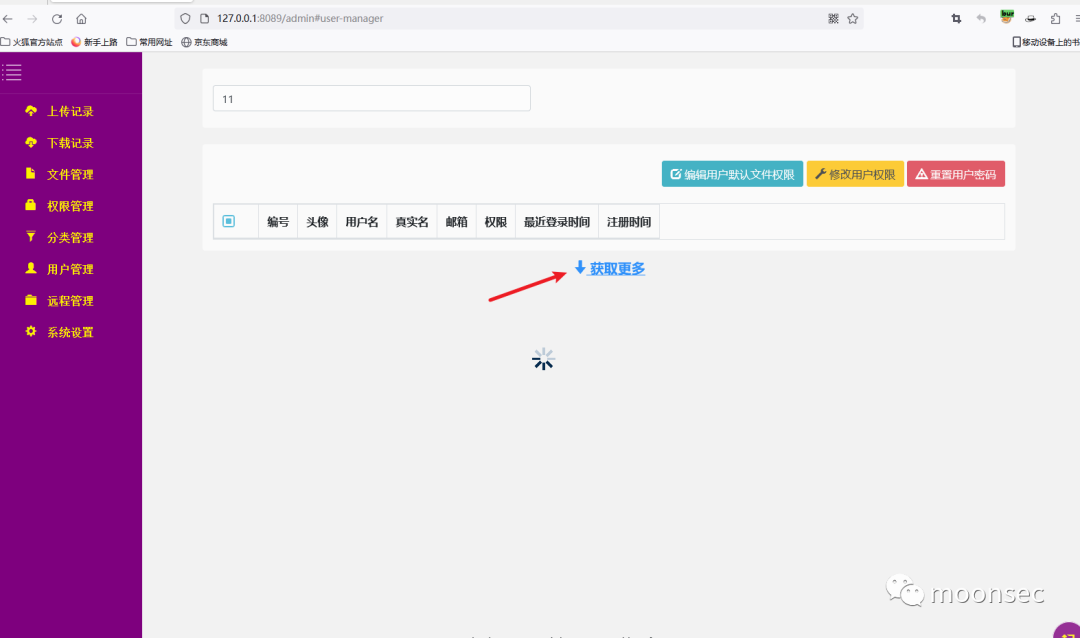
Task: Click the 最近登录时间 column header
Action: [557, 222]
